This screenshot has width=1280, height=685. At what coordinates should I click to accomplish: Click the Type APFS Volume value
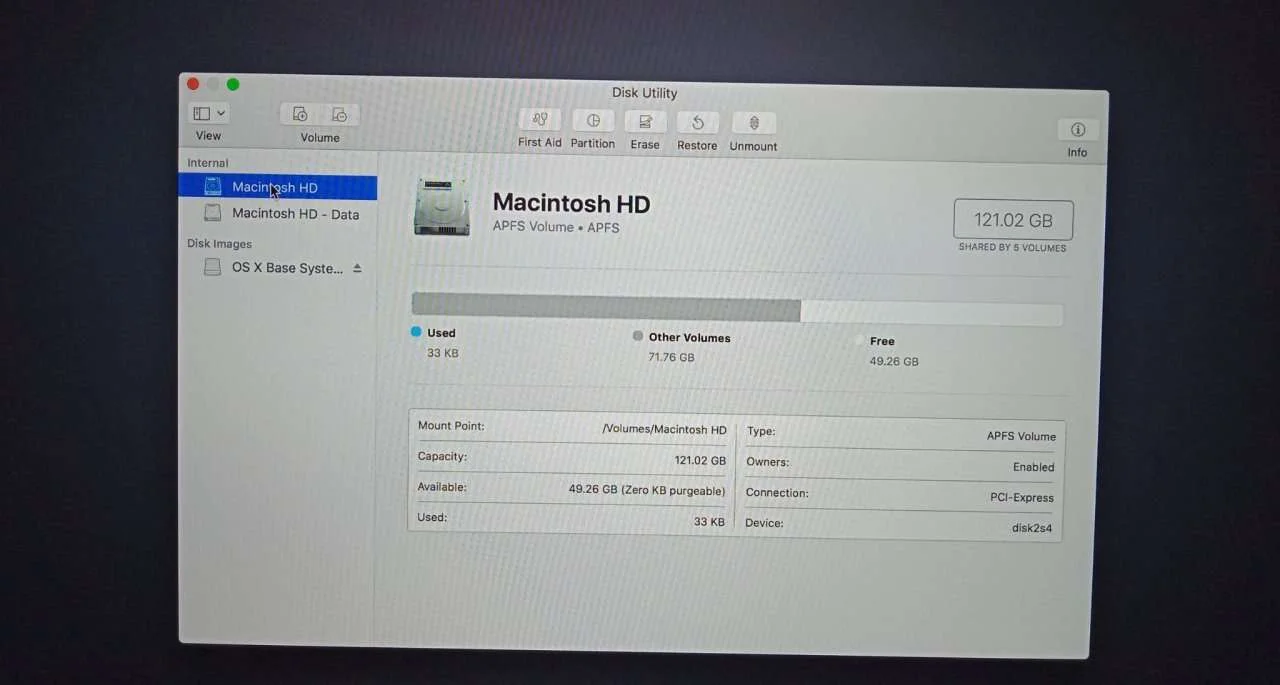1021,436
